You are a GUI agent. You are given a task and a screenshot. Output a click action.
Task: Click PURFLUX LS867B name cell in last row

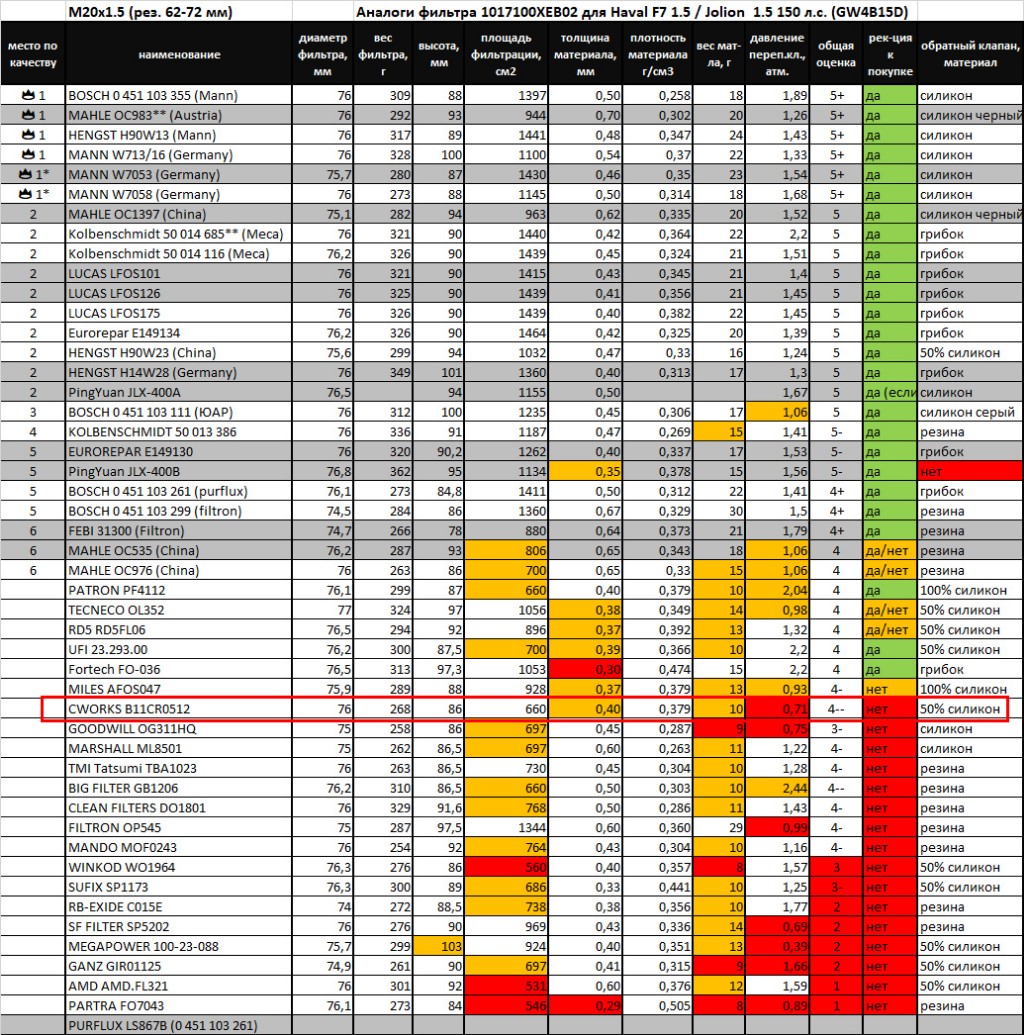pos(179,1025)
